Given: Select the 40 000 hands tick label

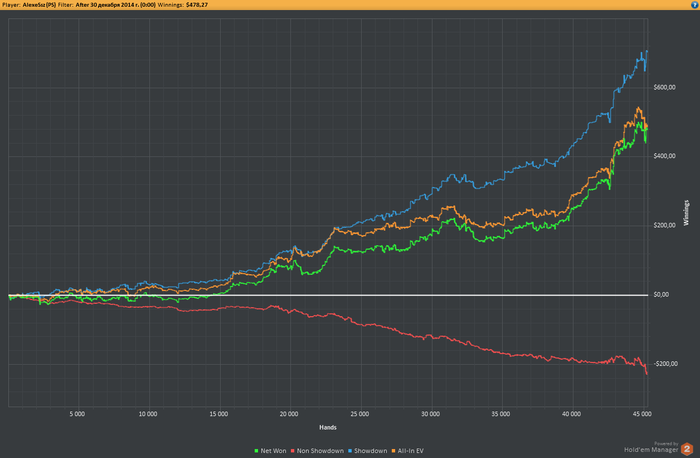Looking at the screenshot, I should click(571, 414).
